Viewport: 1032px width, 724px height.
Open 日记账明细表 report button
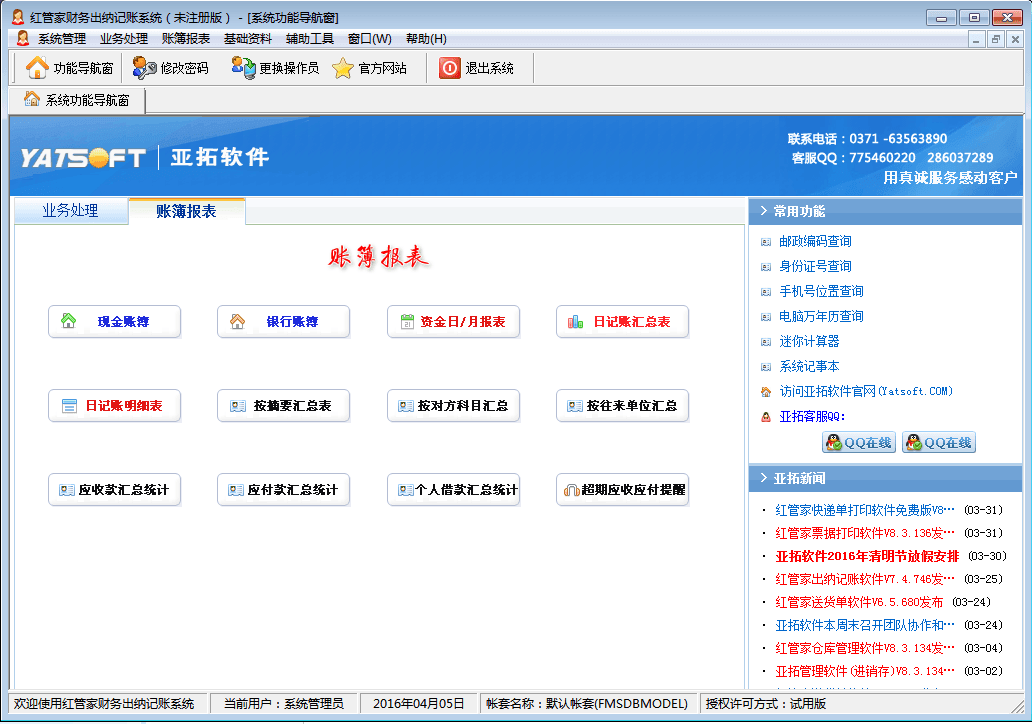pos(114,406)
